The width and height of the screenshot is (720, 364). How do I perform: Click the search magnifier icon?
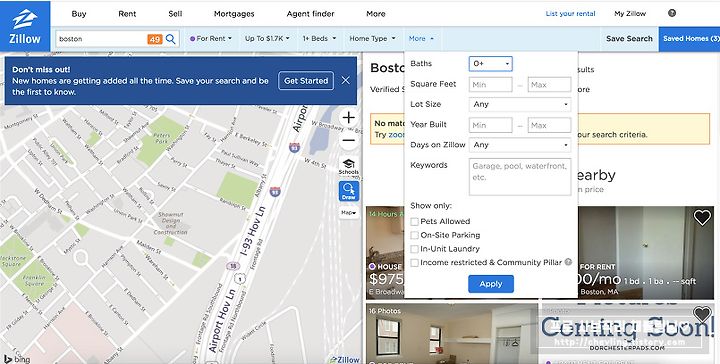171,39
